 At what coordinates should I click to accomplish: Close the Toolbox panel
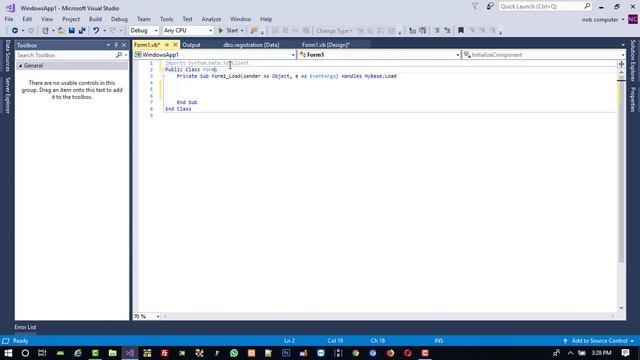(124, 45)
